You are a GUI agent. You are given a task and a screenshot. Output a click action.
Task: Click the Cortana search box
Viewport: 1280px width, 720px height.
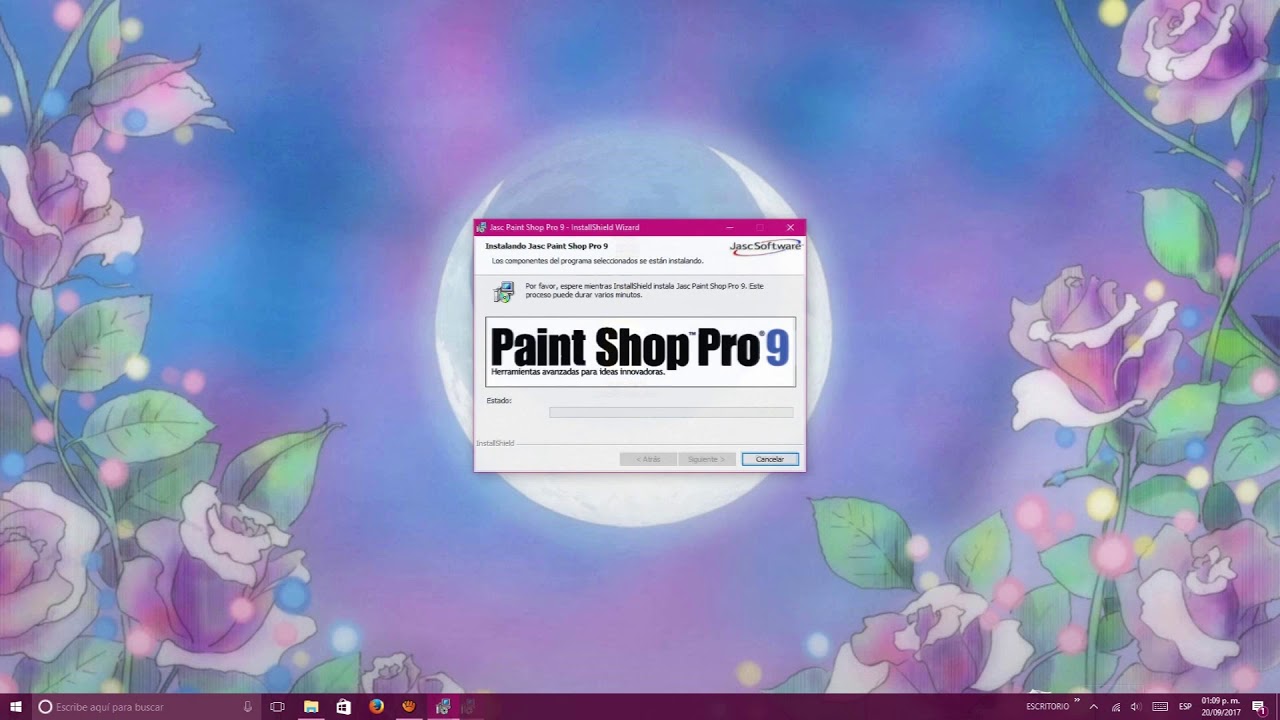pyautogui.click(x=146, y=707)
